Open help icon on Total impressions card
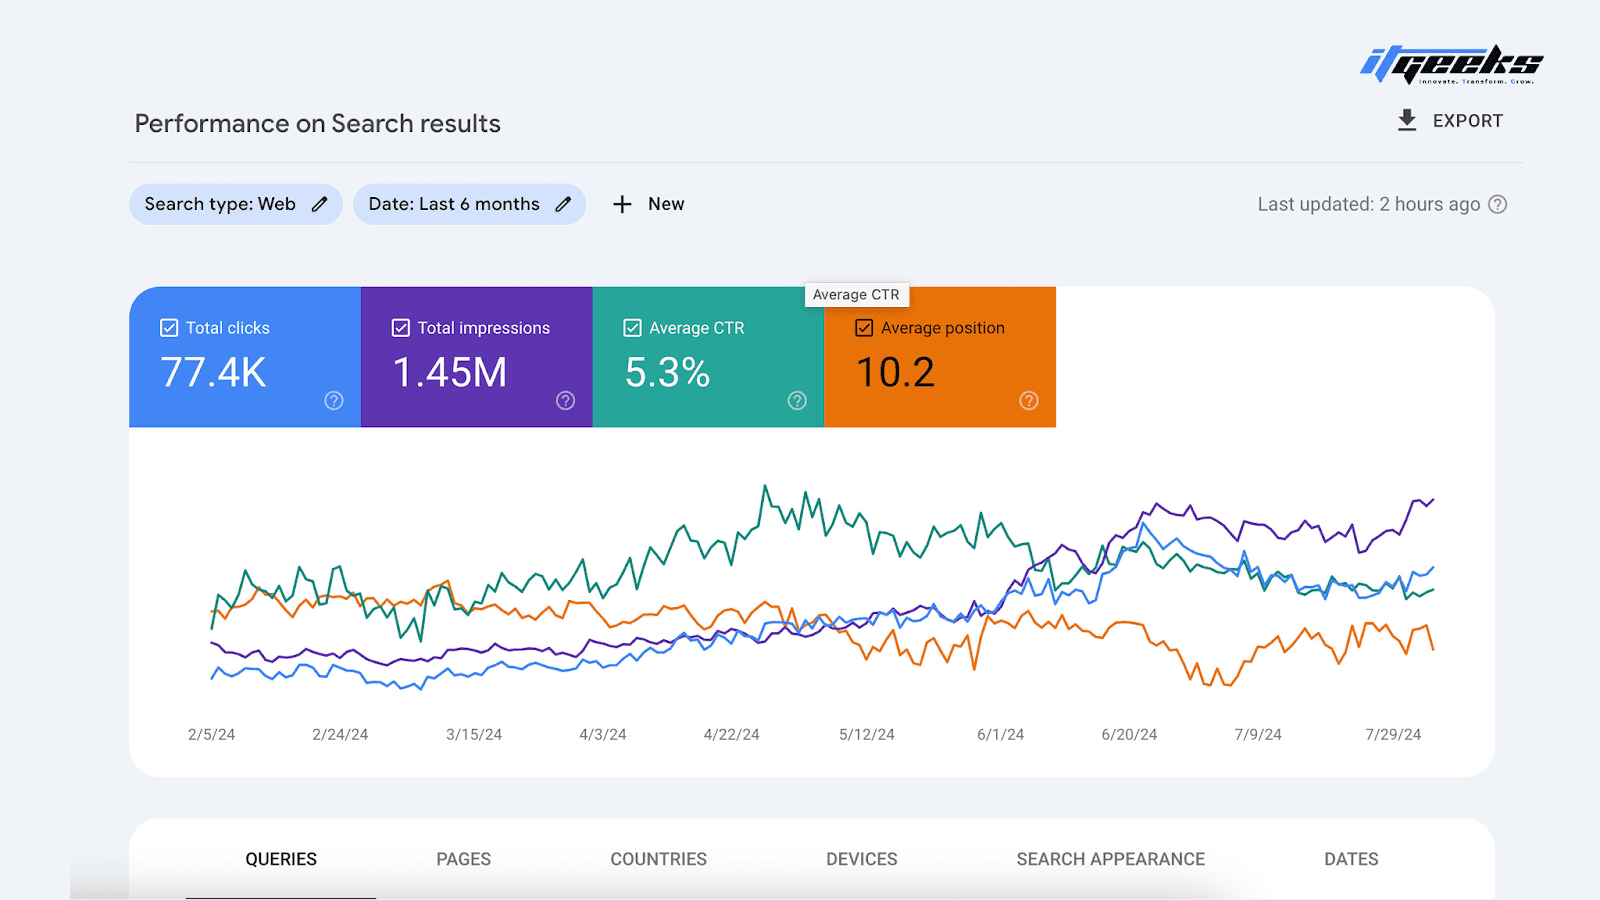The image size is (1600, 900). [x=566, y=401]
